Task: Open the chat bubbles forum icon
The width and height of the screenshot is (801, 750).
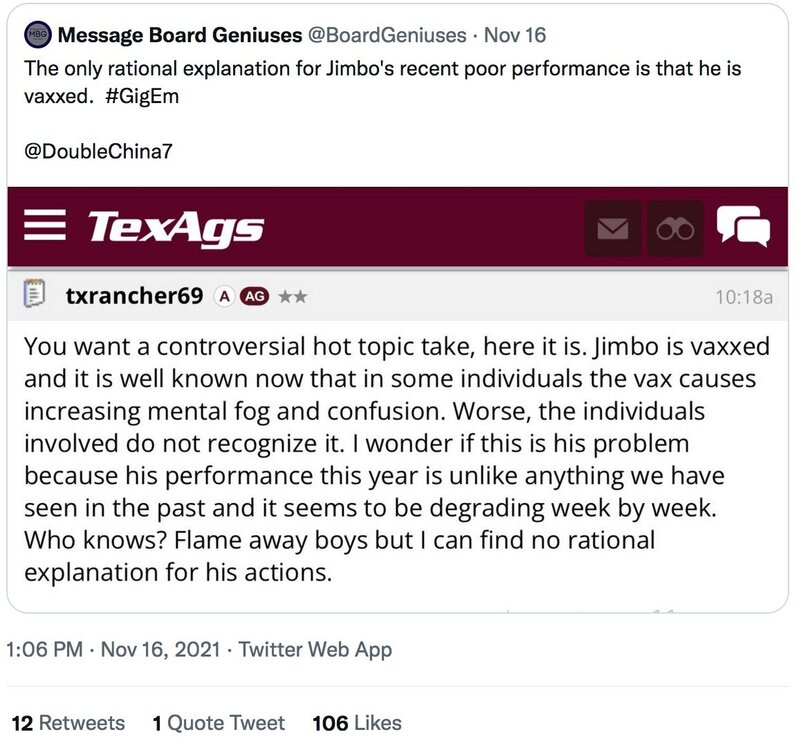Action: click(x=744, y=228)
